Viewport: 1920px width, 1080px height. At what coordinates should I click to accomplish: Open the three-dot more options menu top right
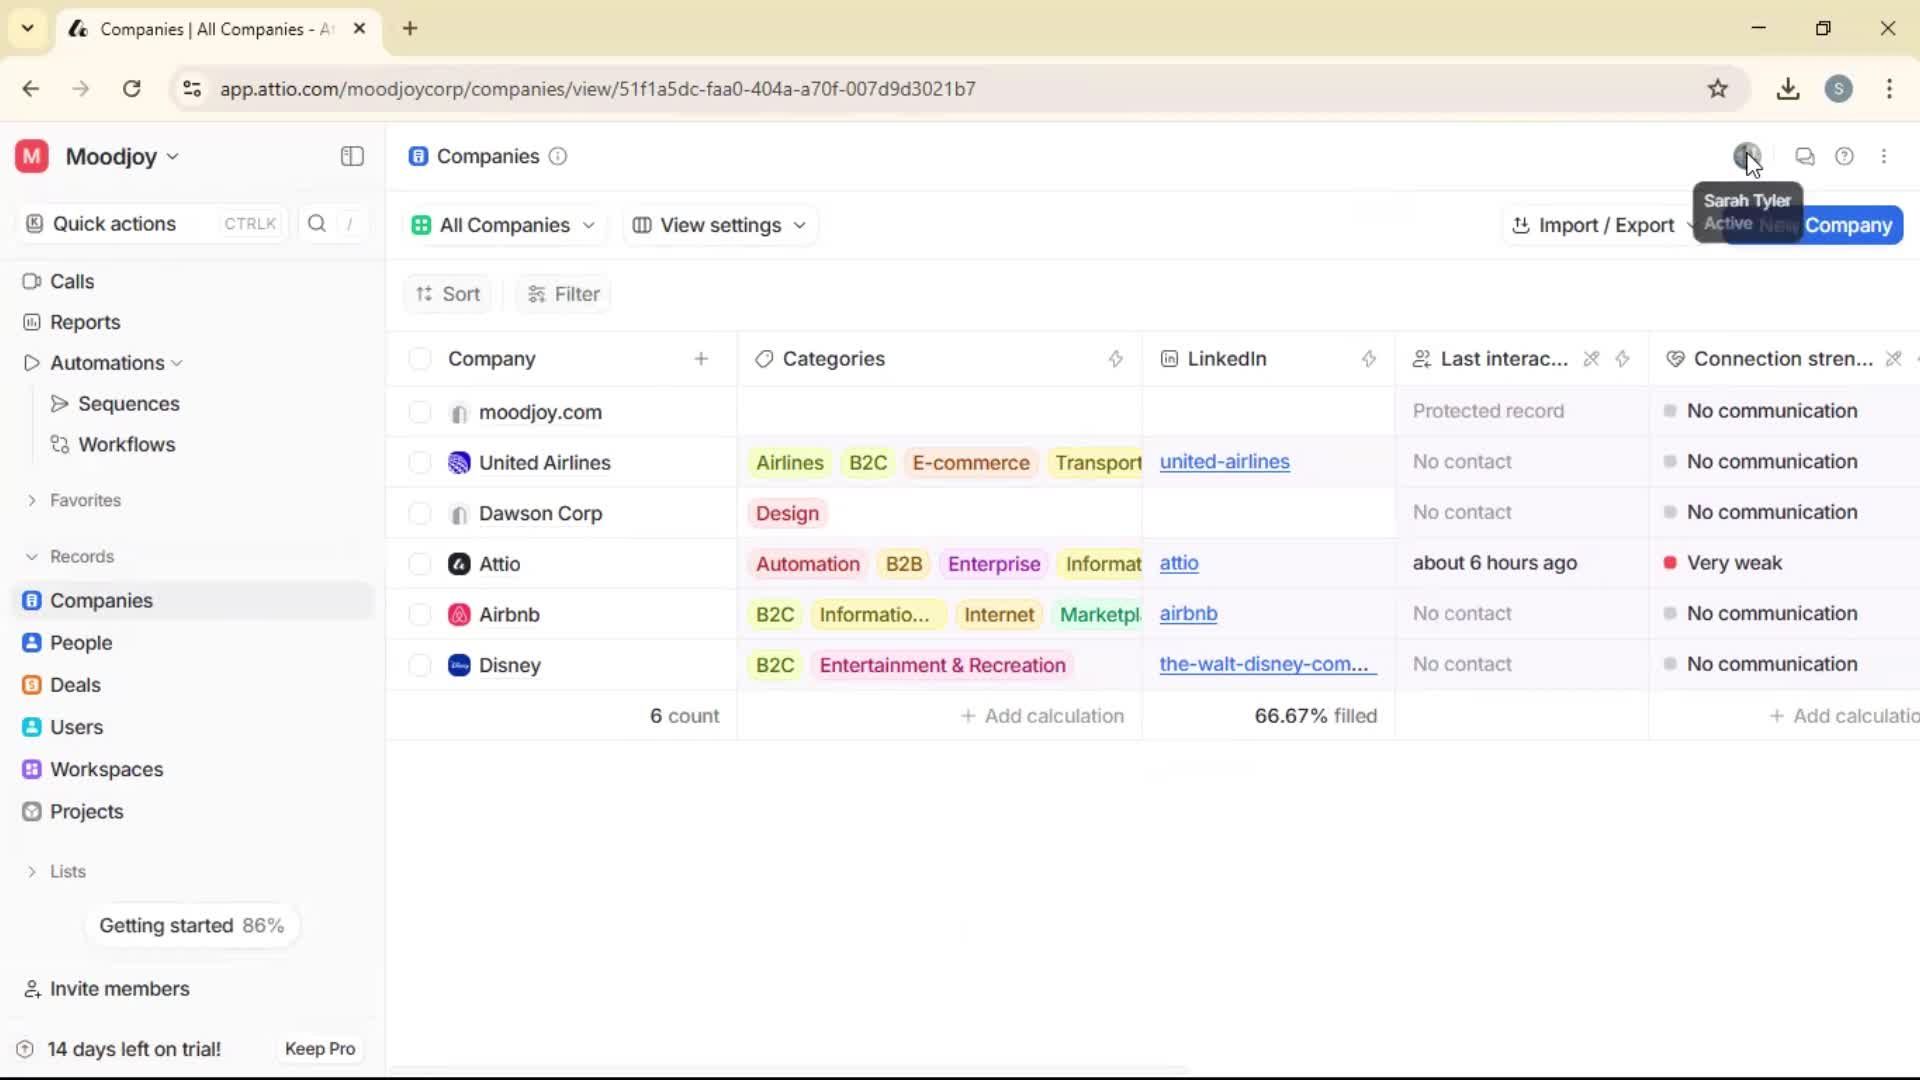point(1885,156)
